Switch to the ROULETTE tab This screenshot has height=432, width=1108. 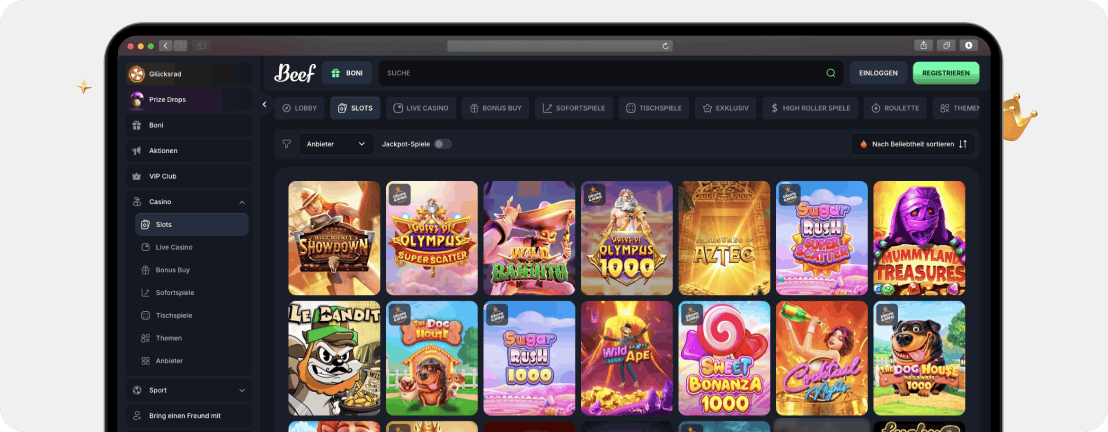pos(895,108)
